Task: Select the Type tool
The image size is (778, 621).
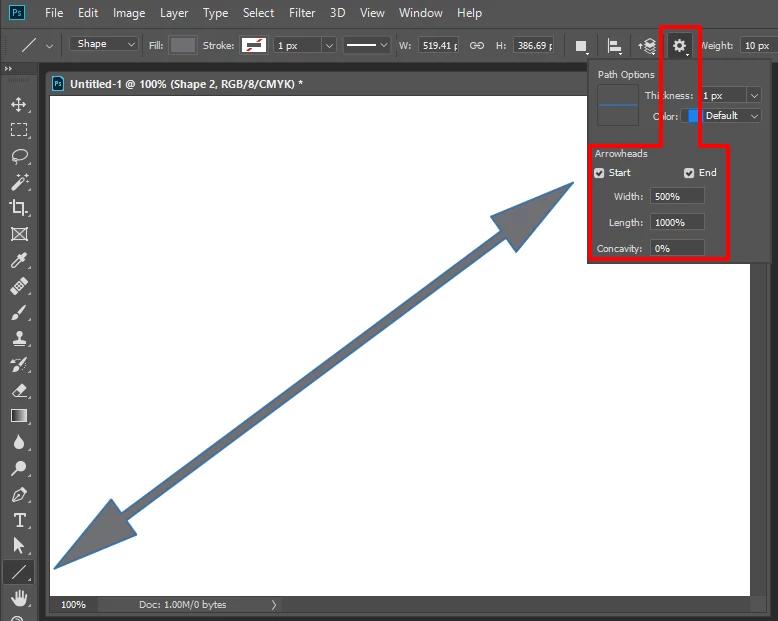Action: click(x=19, y=520)
